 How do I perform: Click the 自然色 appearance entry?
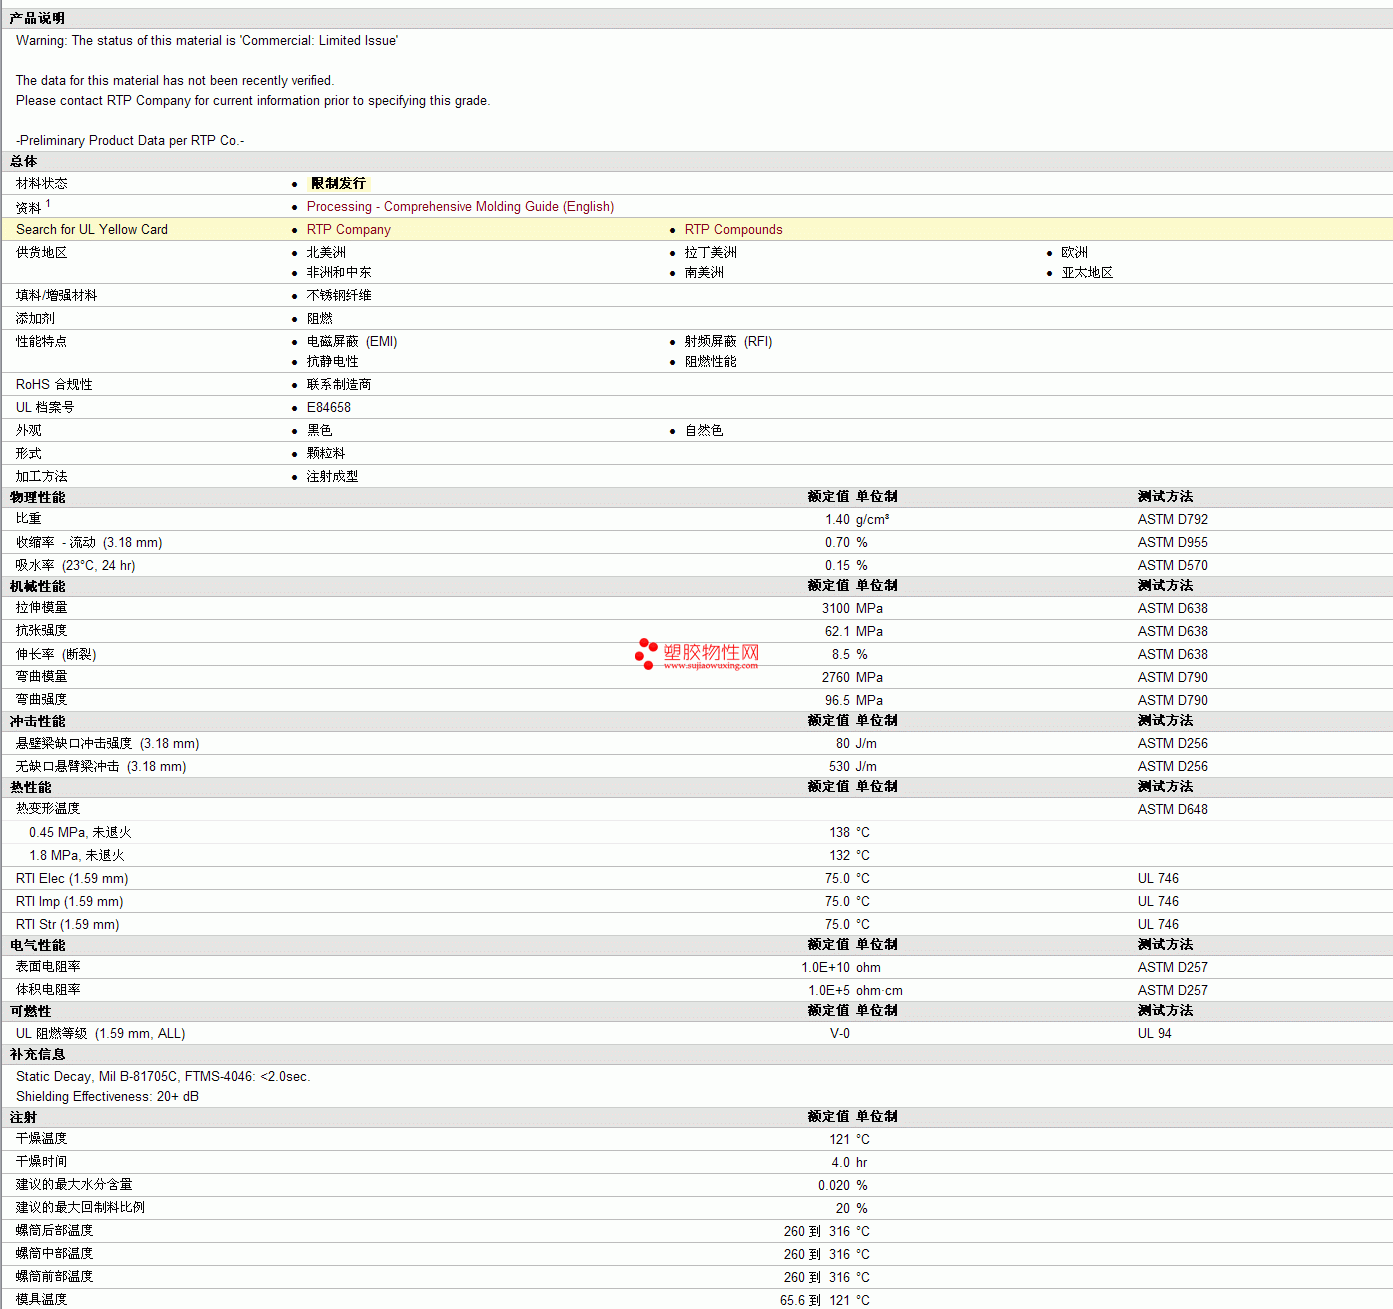pos(704,431)
